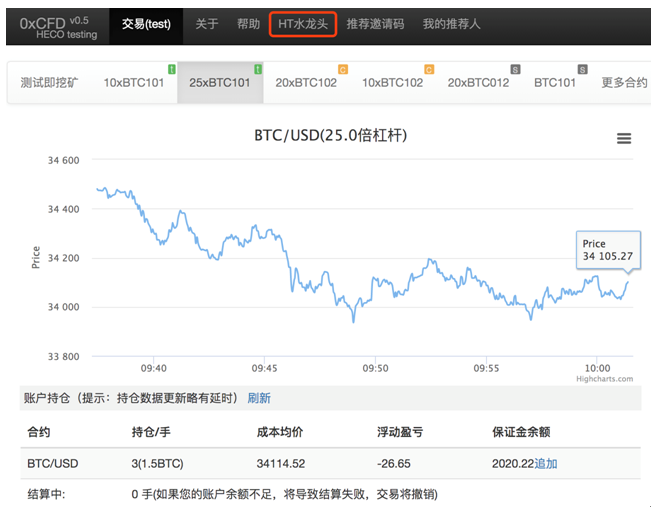Select the 25xBTC101 contract tab
The width and height of the screenshot is (651, 525).
(x=219, y=83)
